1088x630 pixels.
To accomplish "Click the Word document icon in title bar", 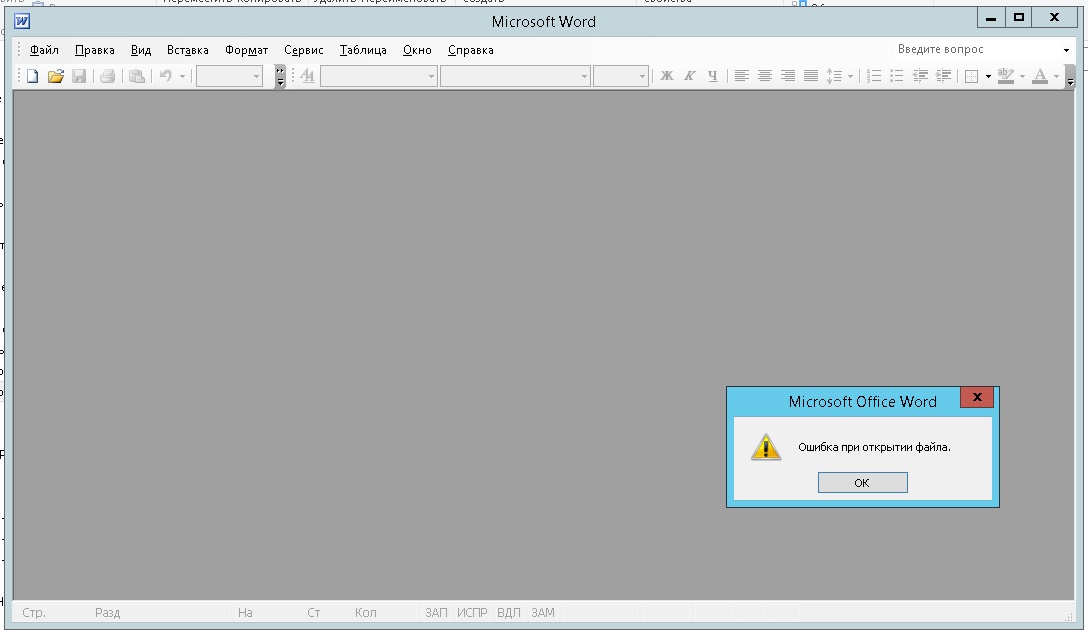I will coord(22,21).
